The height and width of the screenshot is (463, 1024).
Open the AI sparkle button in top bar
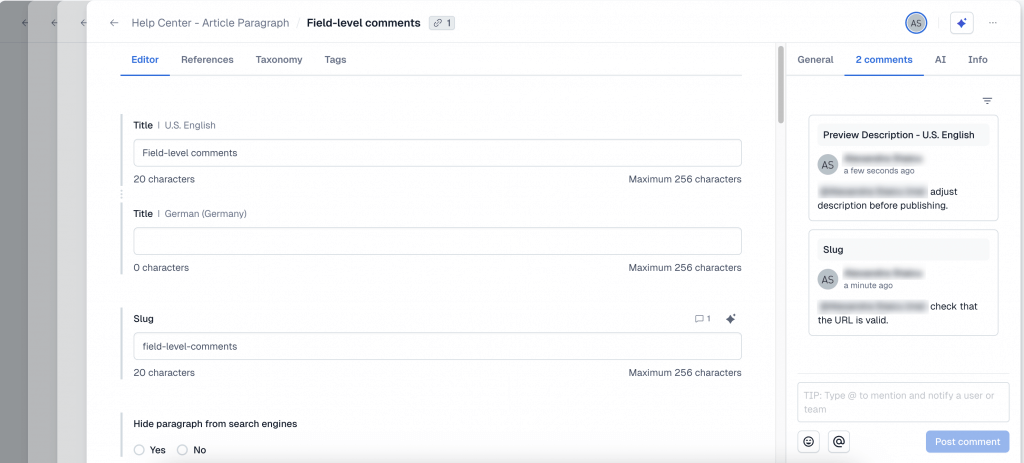point(961,23)
